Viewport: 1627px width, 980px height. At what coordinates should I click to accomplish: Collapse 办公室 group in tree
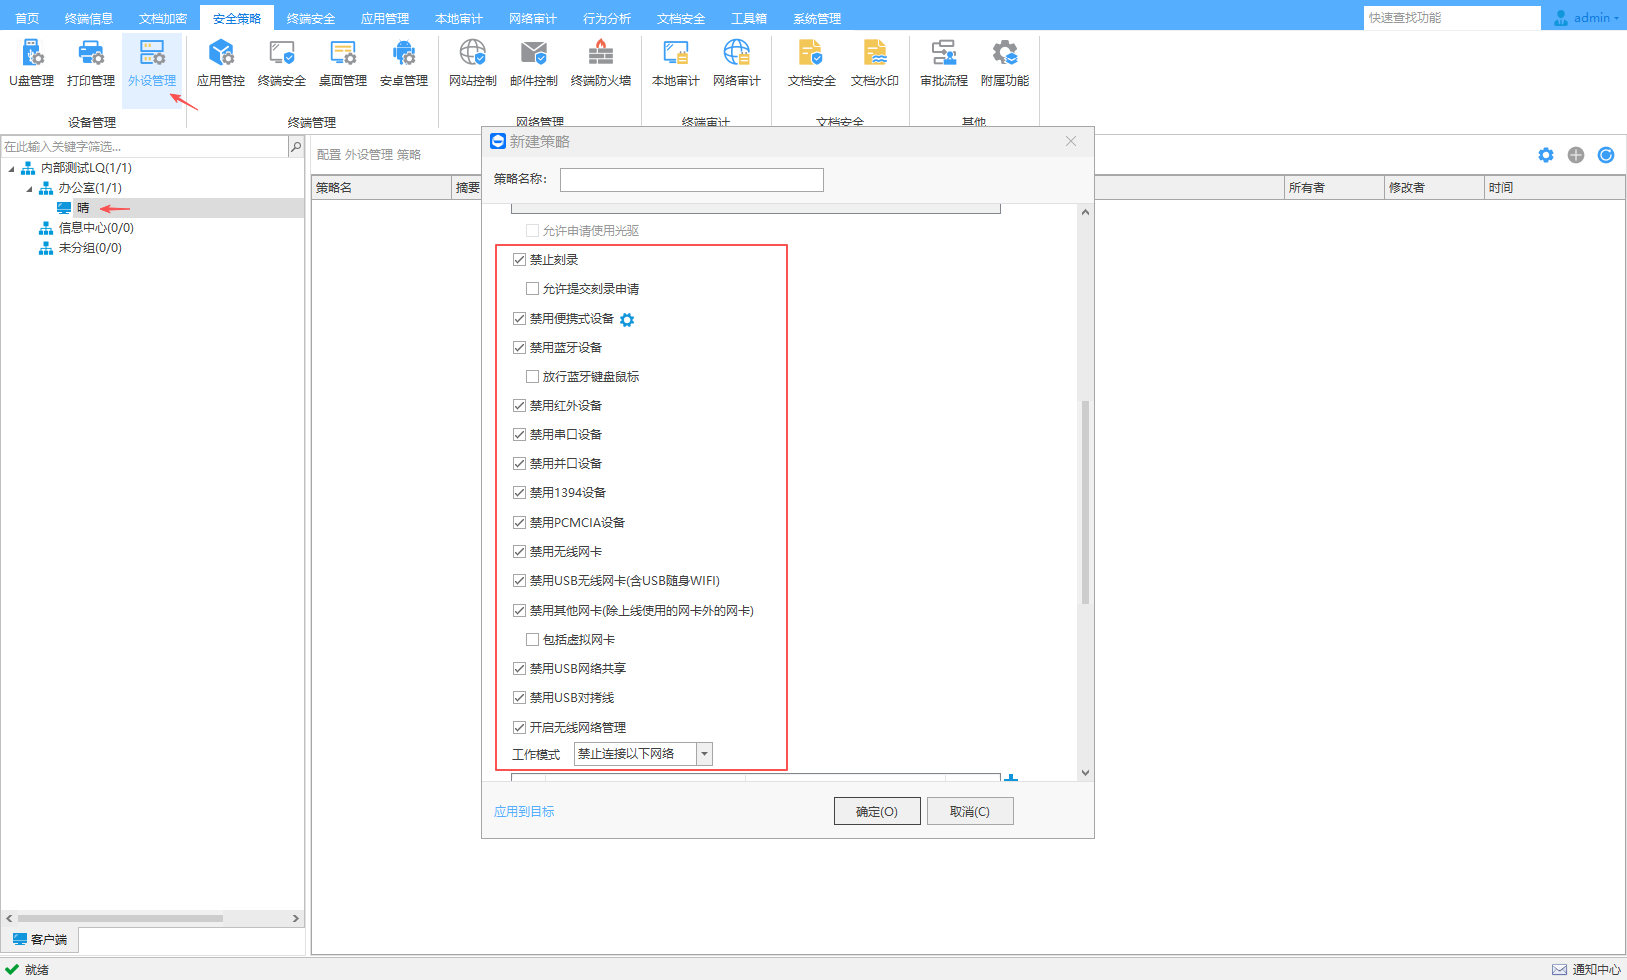point(29,189)
